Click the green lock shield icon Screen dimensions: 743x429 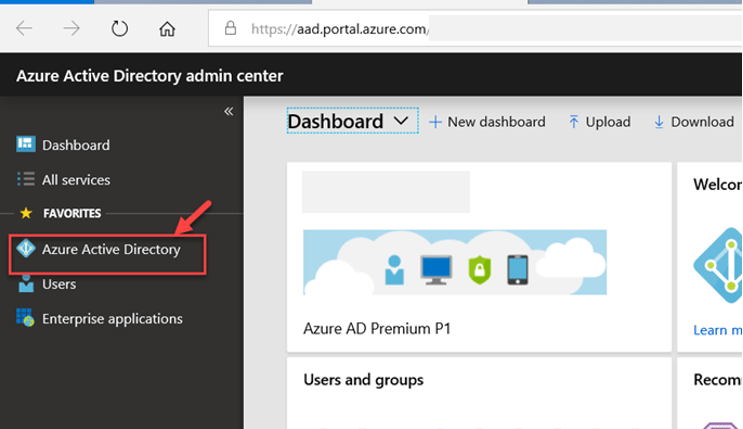pos(480,270)
